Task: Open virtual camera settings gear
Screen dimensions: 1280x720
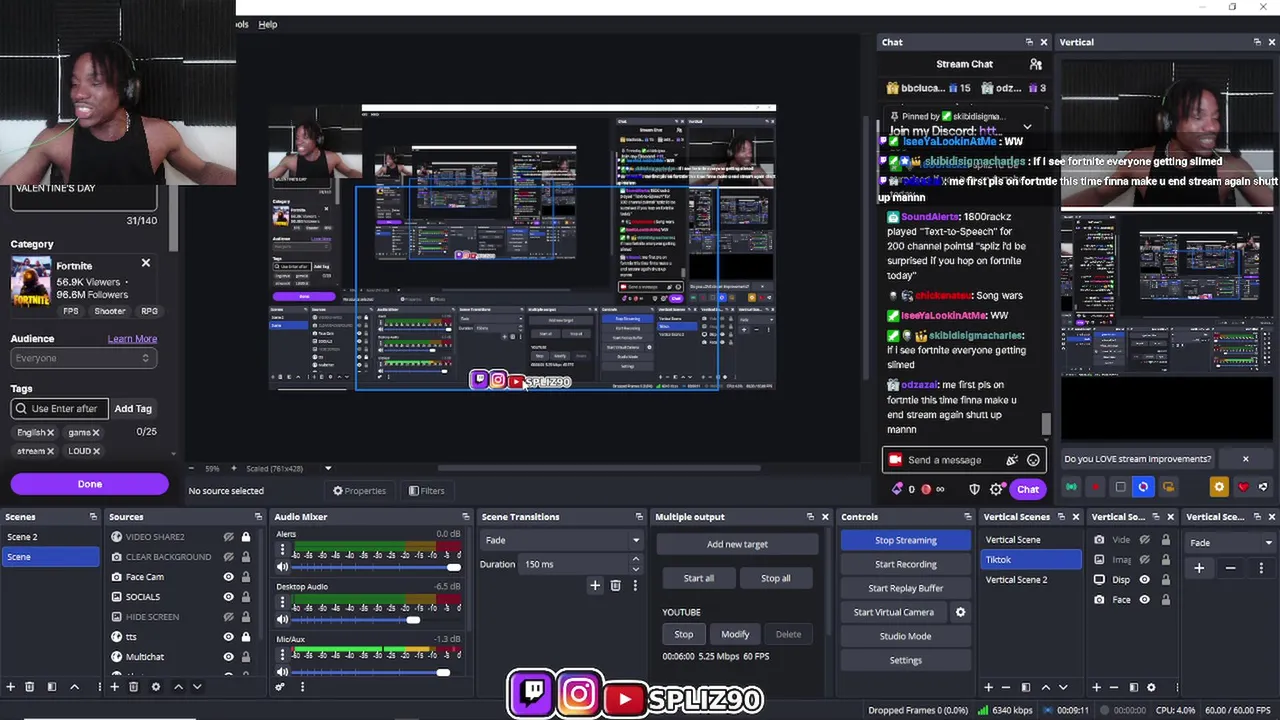Action: (960, 612)
